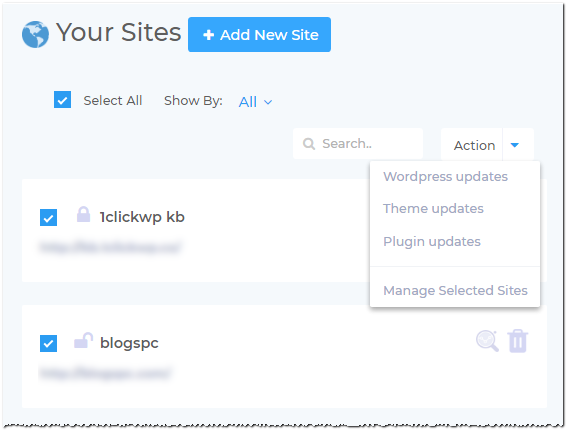Uncheck the Select All checkbox
567x436 pixels.
pos(62,99)
